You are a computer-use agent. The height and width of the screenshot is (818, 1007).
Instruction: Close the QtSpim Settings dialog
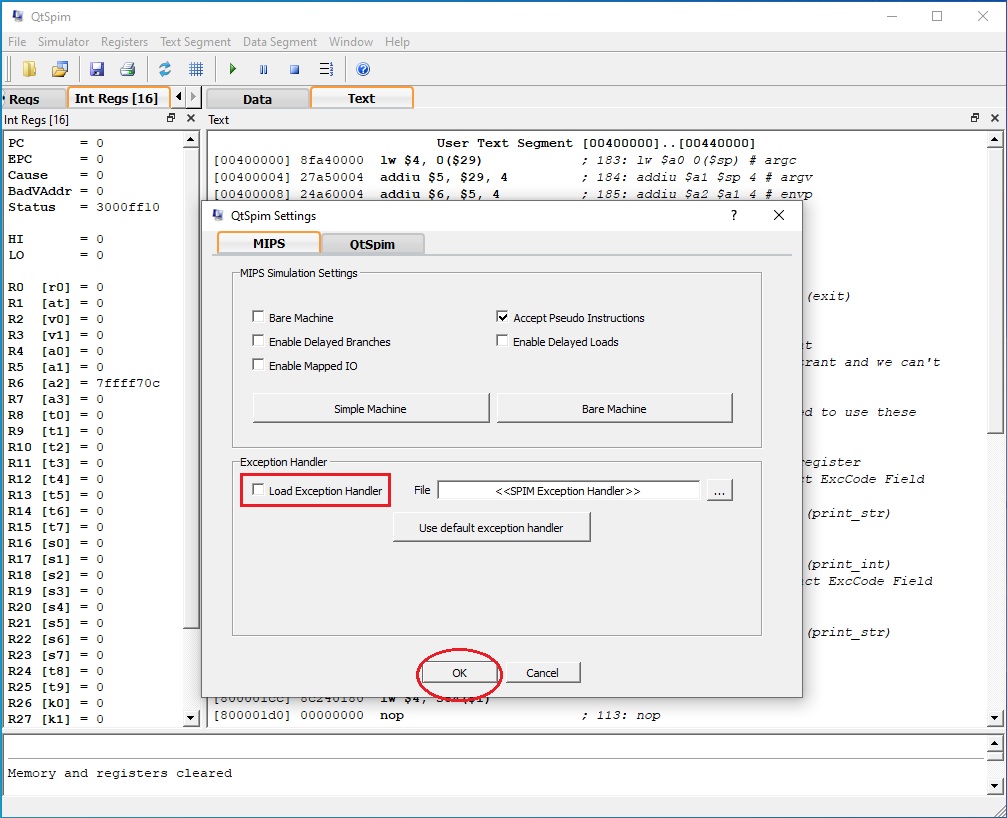click(x=779, y=215)
